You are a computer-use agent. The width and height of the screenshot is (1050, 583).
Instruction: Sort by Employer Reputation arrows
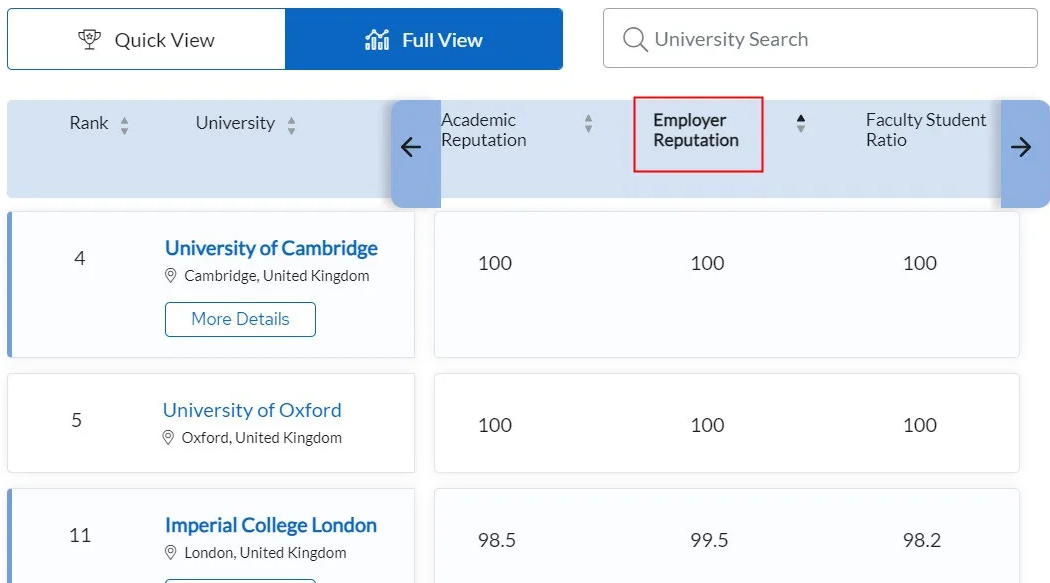click(x=801, y=123)
